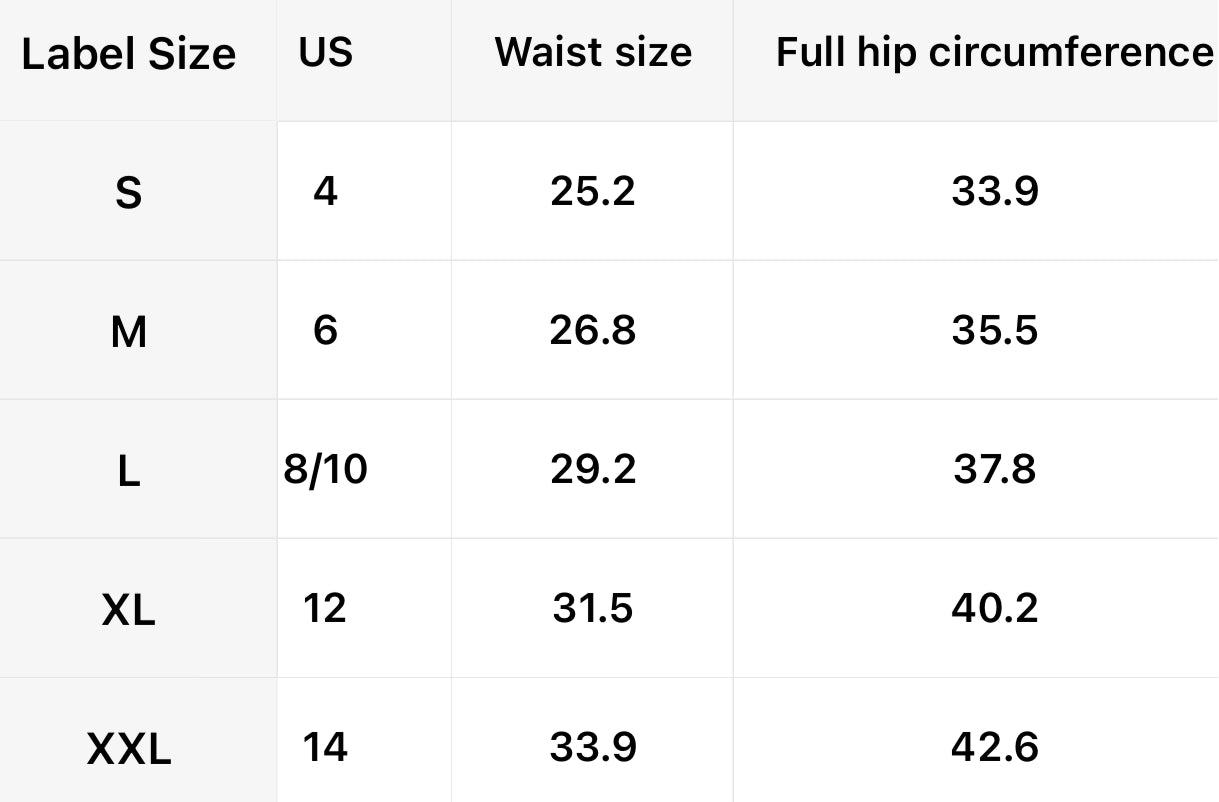The image size is (1219, 802).
Task: Click the L label size cell
Action: (129, 470)
